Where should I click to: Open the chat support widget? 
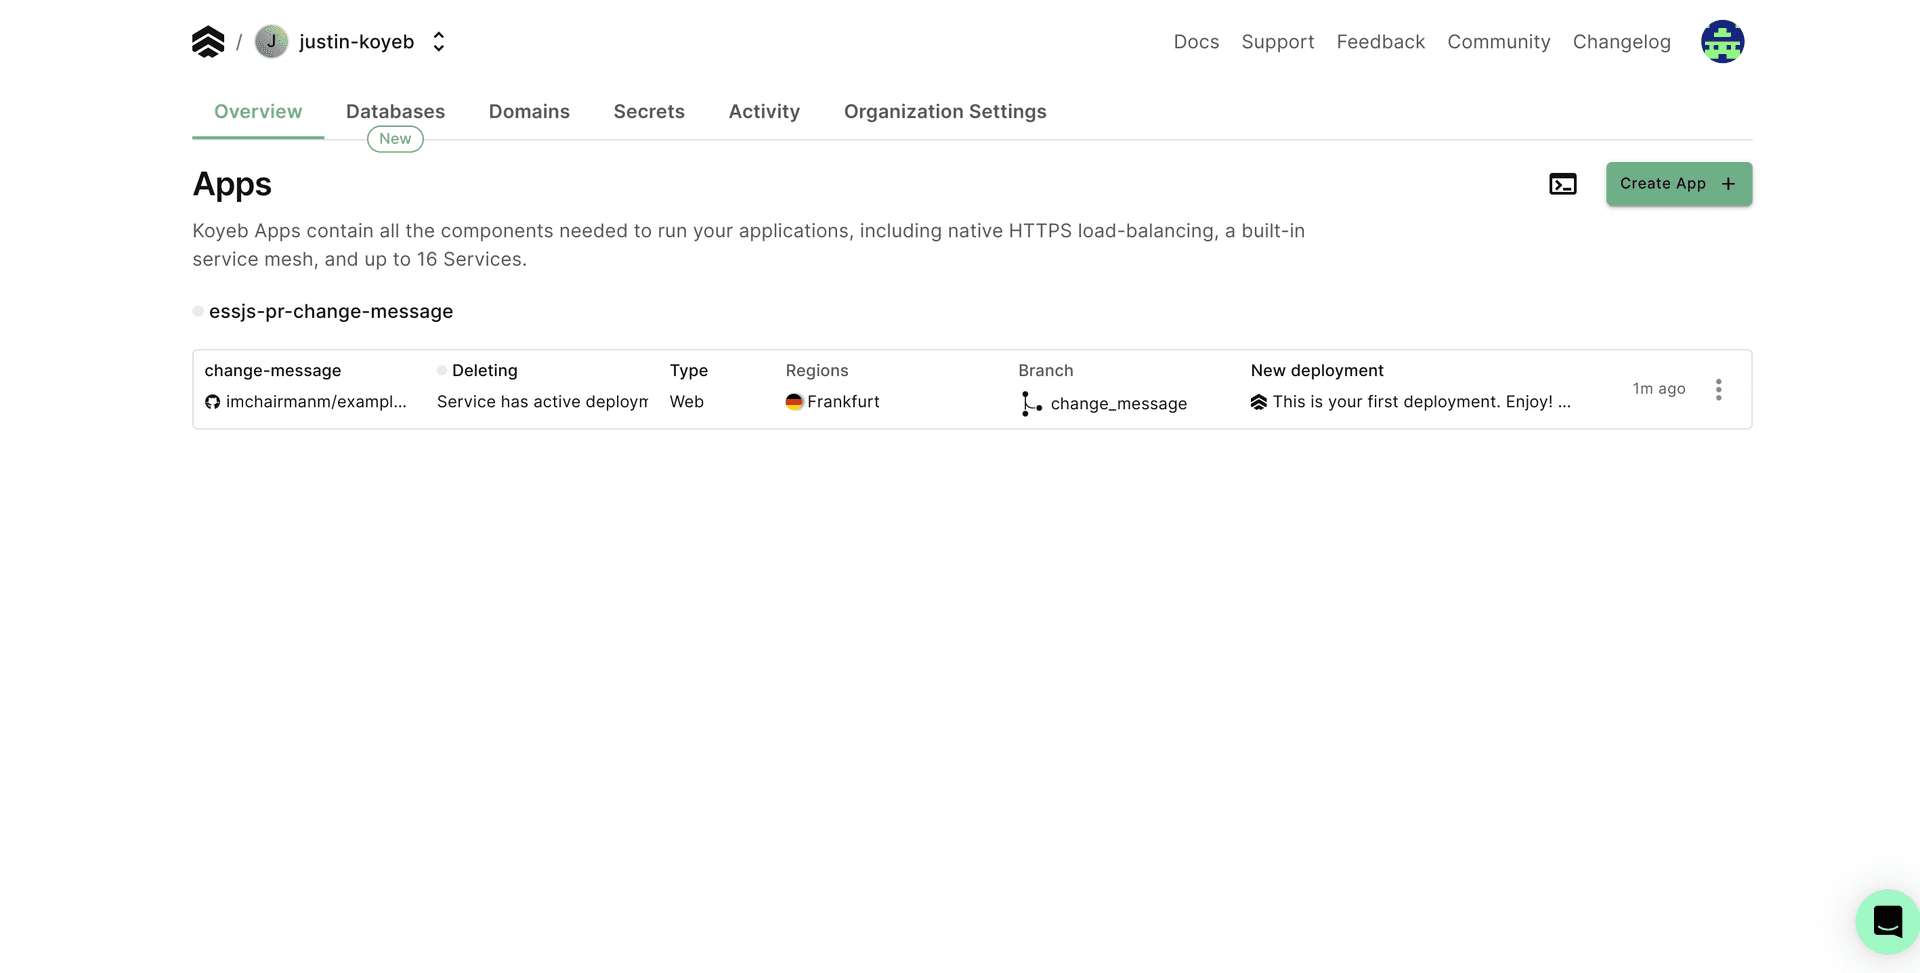coord(1886,921)
